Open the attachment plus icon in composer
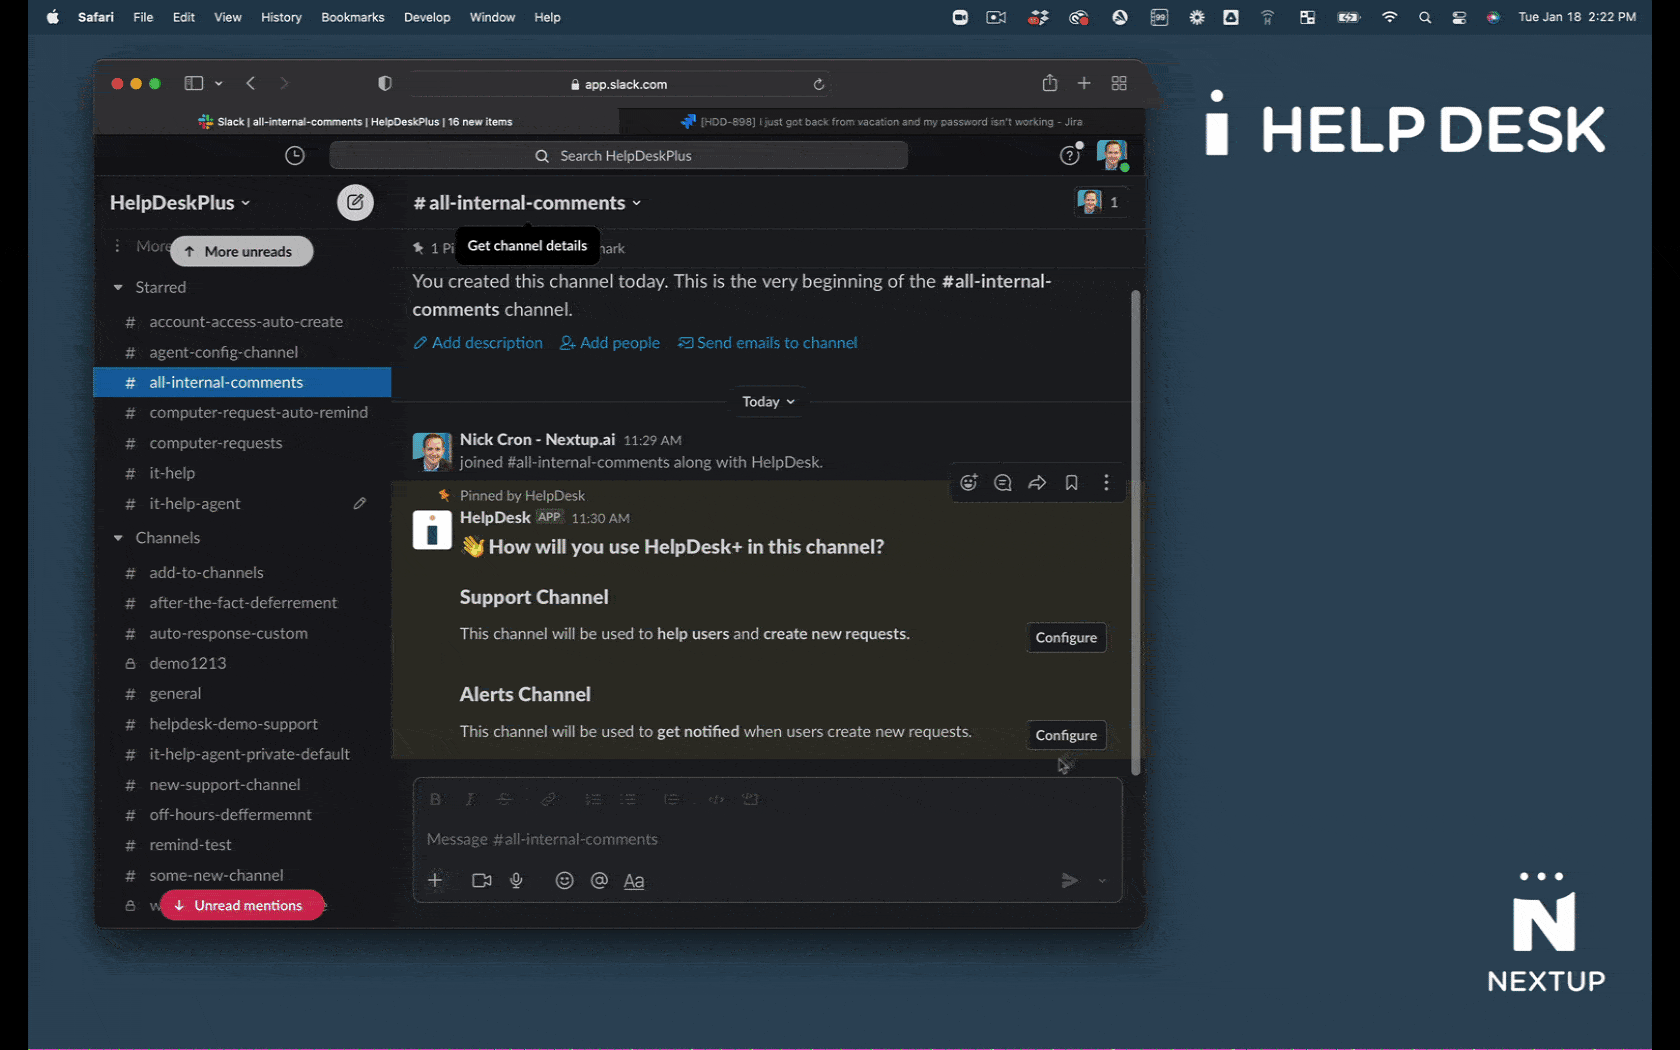 [x=435, y=880]
